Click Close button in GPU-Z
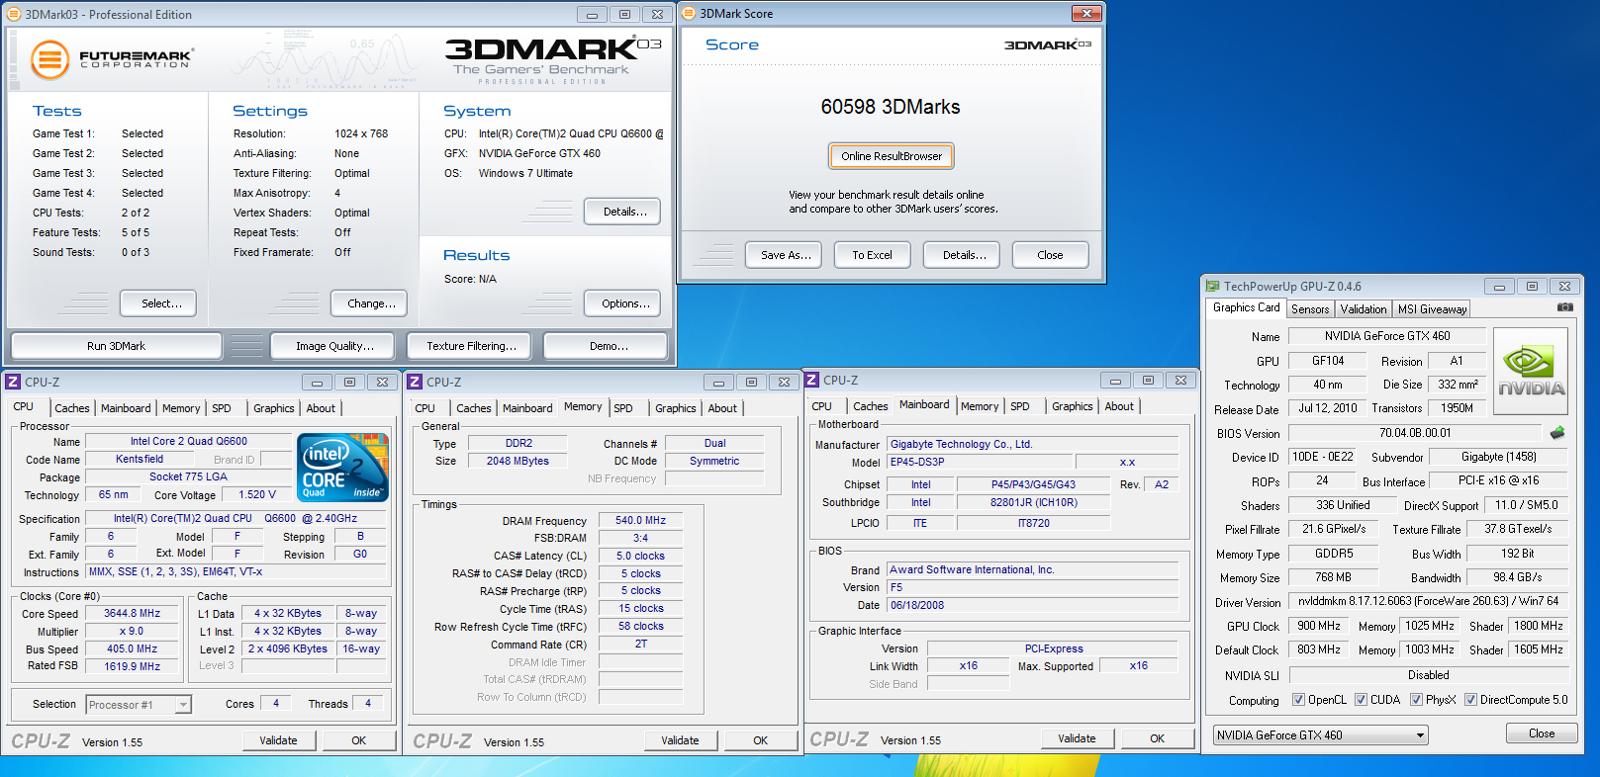 [x=1541, y=733]
